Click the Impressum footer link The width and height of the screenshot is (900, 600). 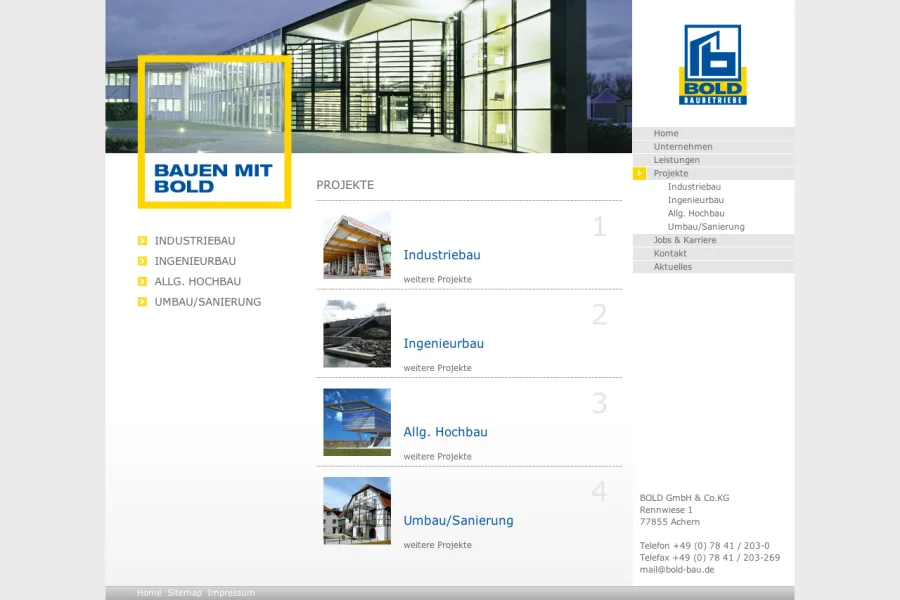pyautogui.click(x=231, y=593)
